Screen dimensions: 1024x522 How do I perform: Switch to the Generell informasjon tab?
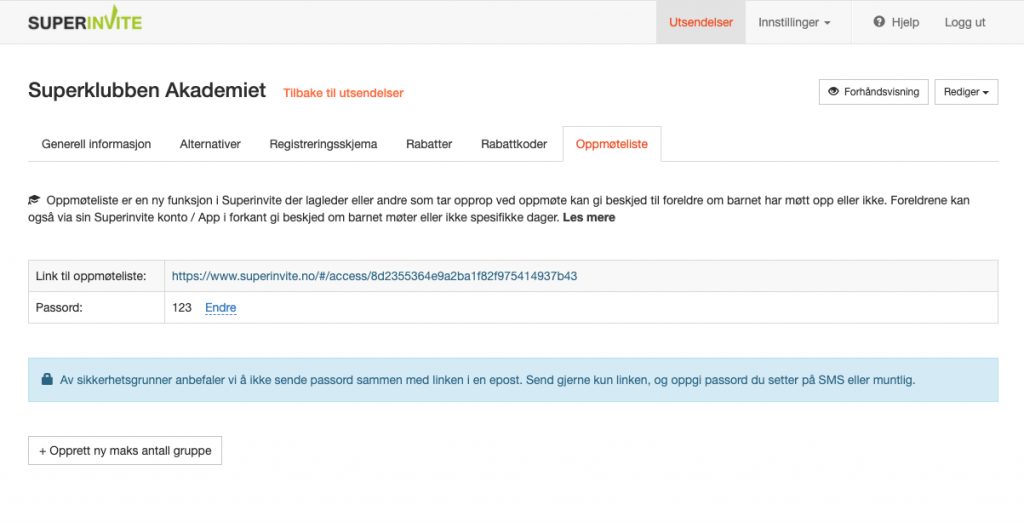click(x=96, y=144)
